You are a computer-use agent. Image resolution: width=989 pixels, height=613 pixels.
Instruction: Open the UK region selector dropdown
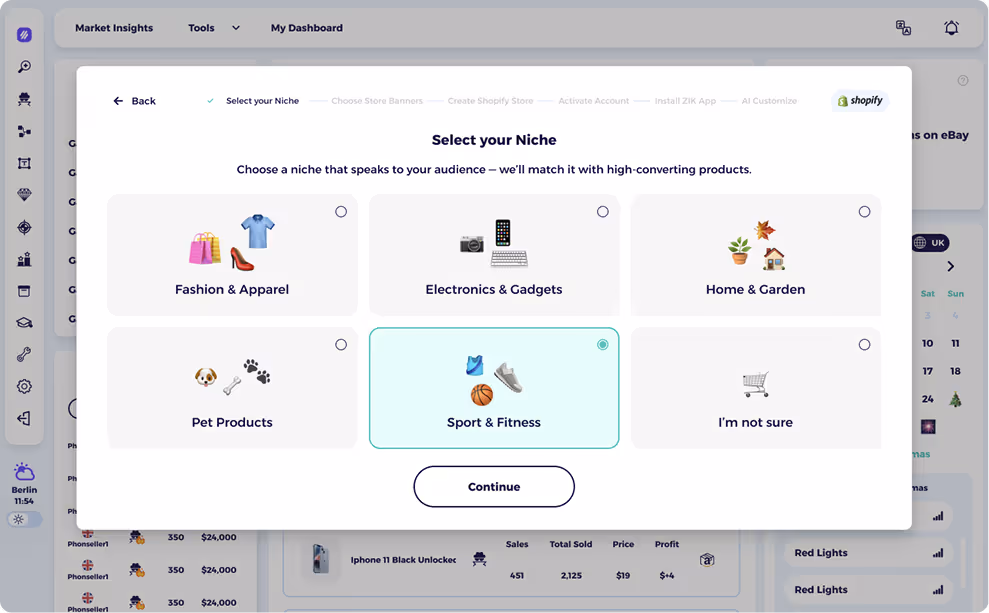tap(929, 242)
